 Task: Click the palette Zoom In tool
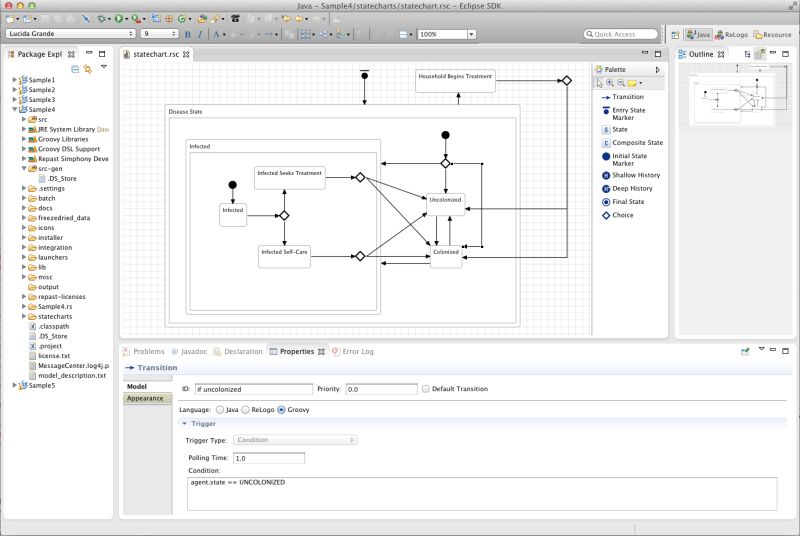610,83
